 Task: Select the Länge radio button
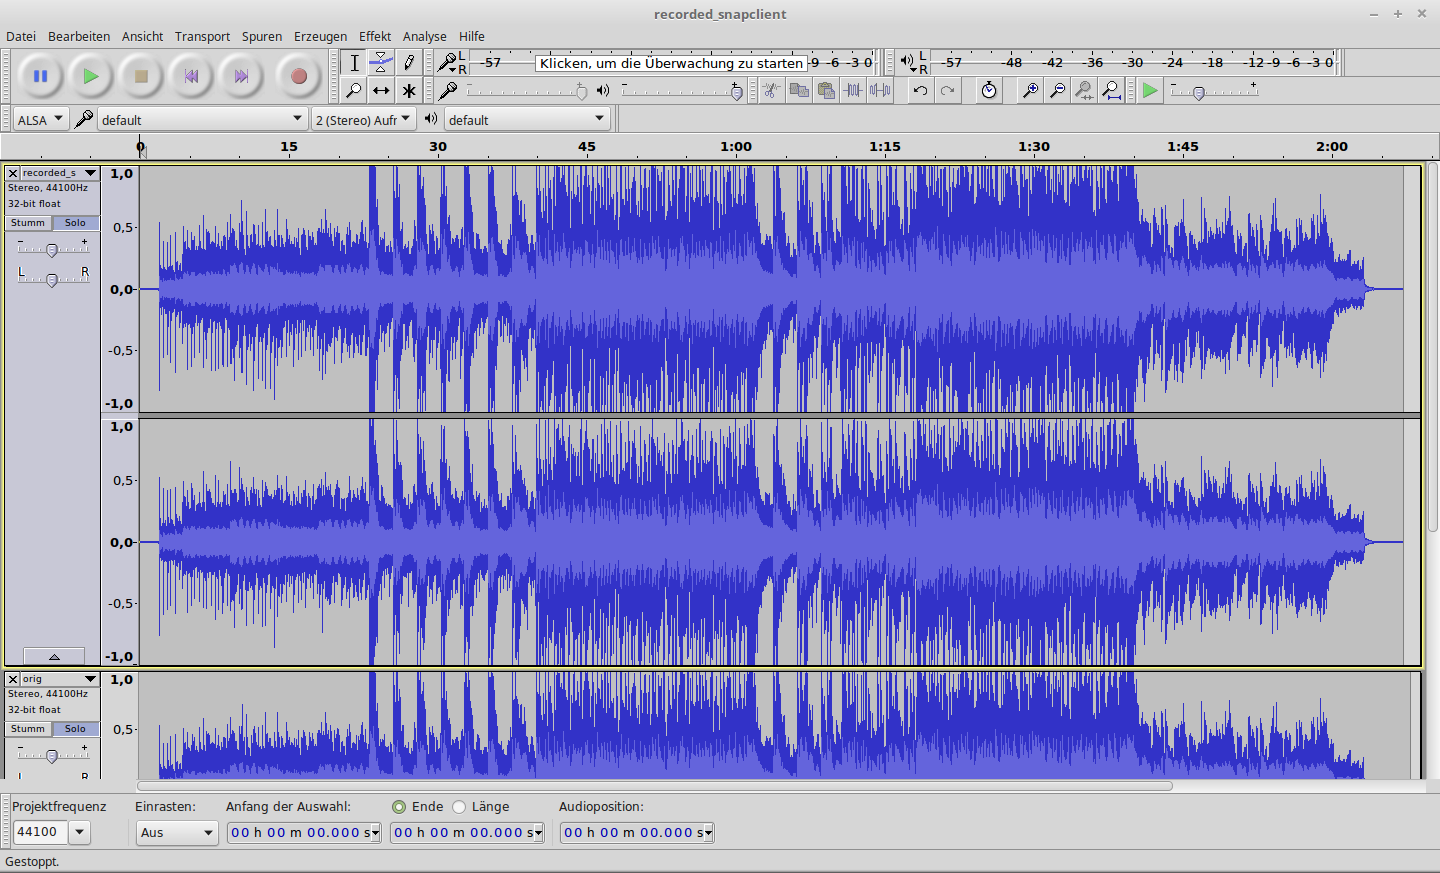[459, 806]
